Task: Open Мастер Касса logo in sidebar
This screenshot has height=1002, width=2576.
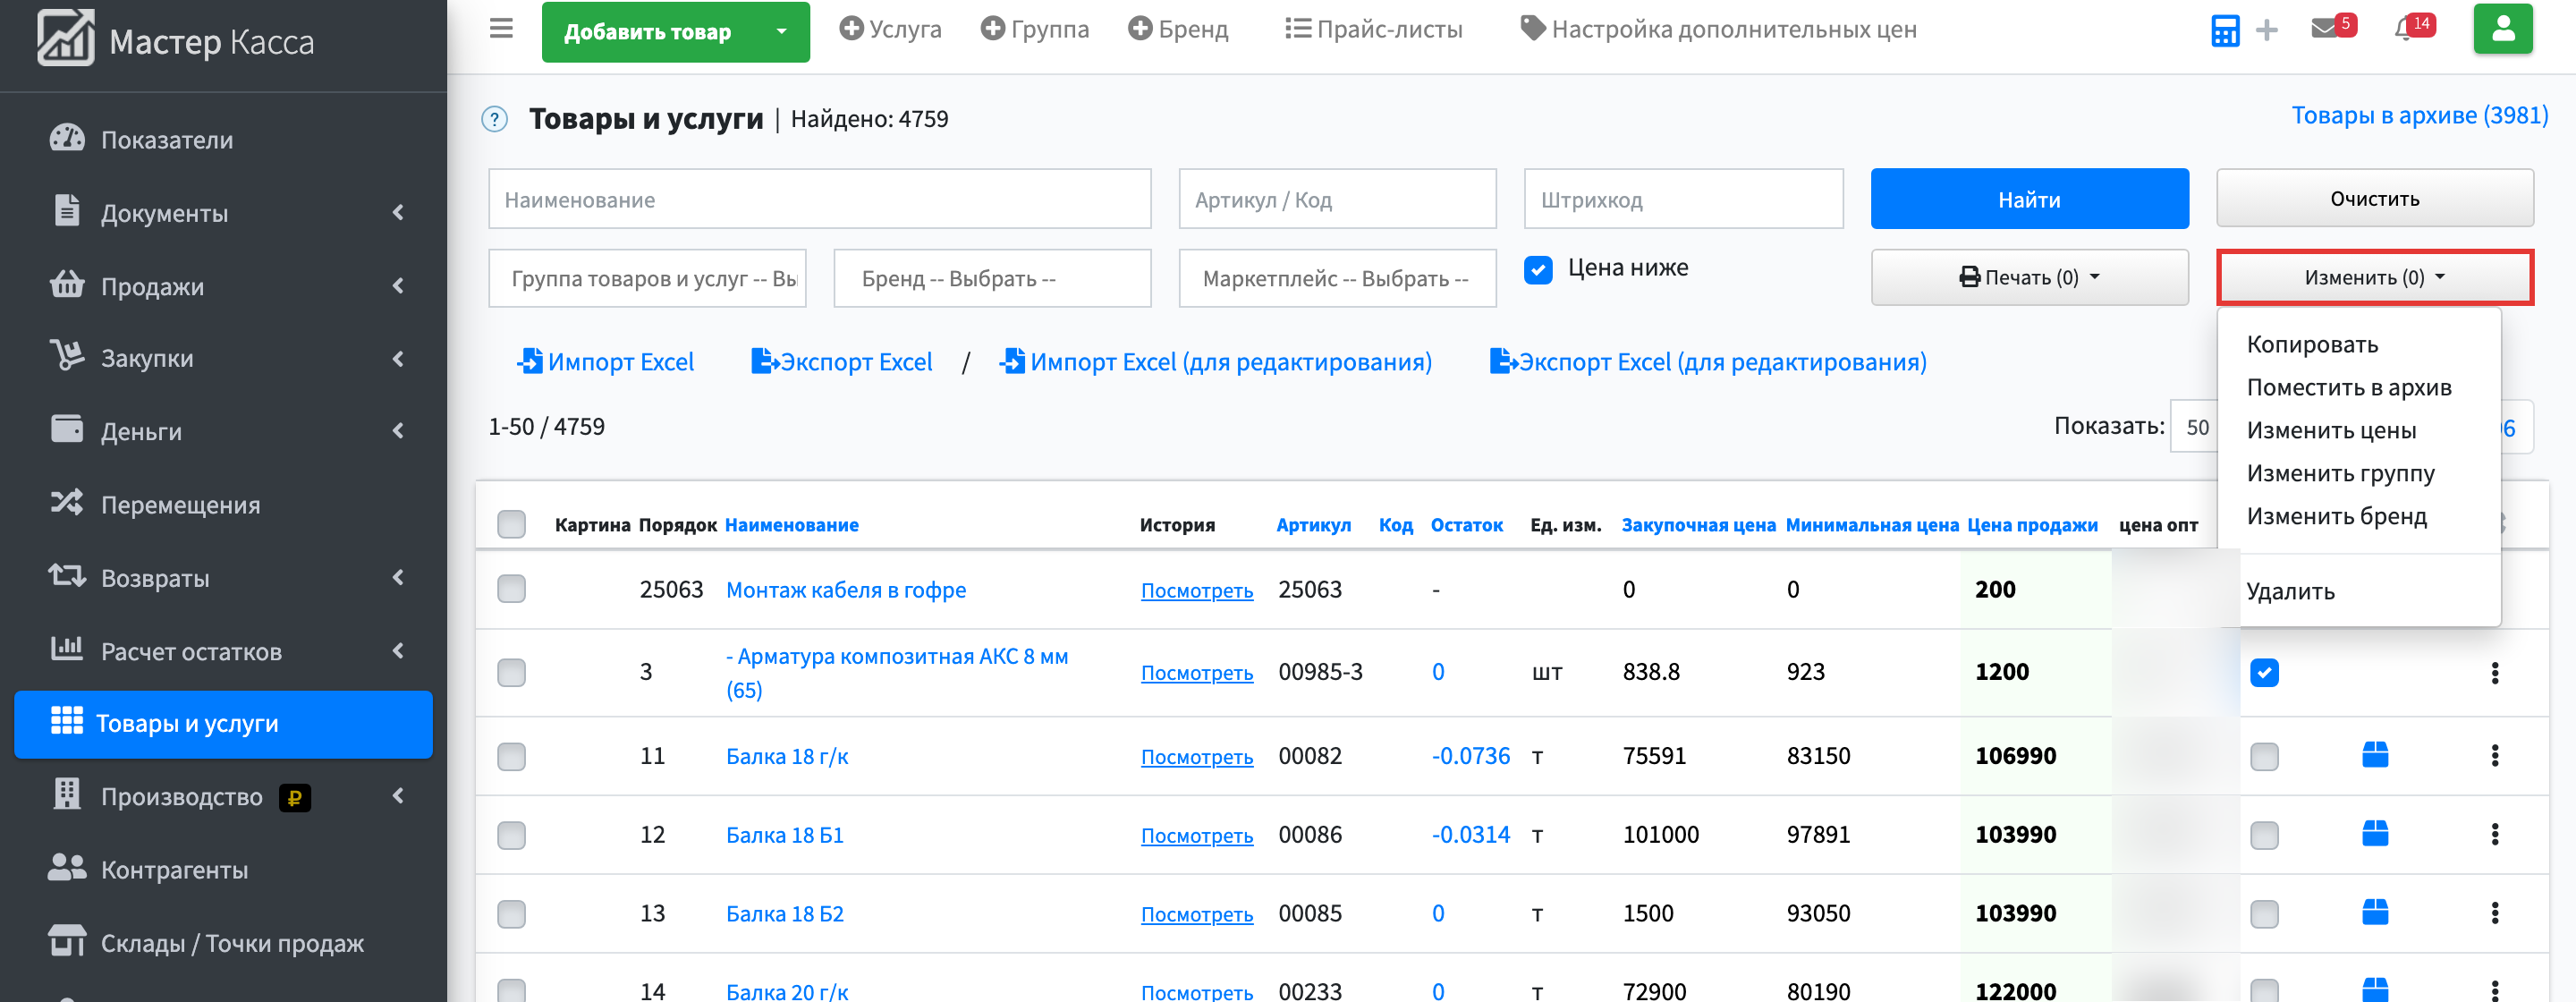Action: click(x=176, y=40)
